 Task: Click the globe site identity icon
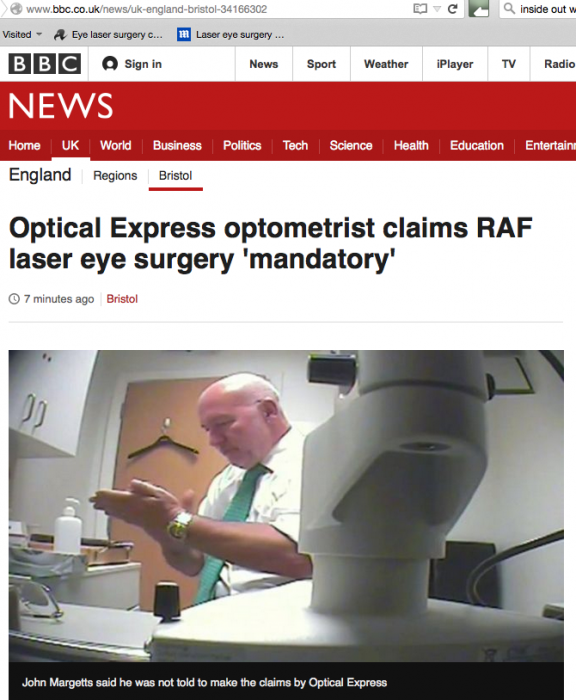(x=16, y=9)
